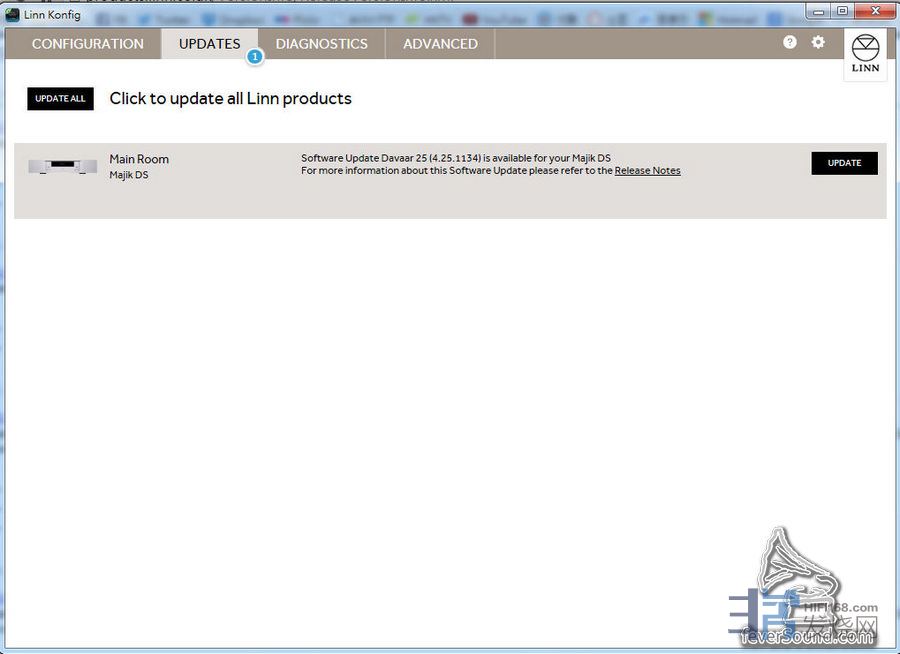
Task: Click the Main Room device name
Action: (x=139, y=159)
